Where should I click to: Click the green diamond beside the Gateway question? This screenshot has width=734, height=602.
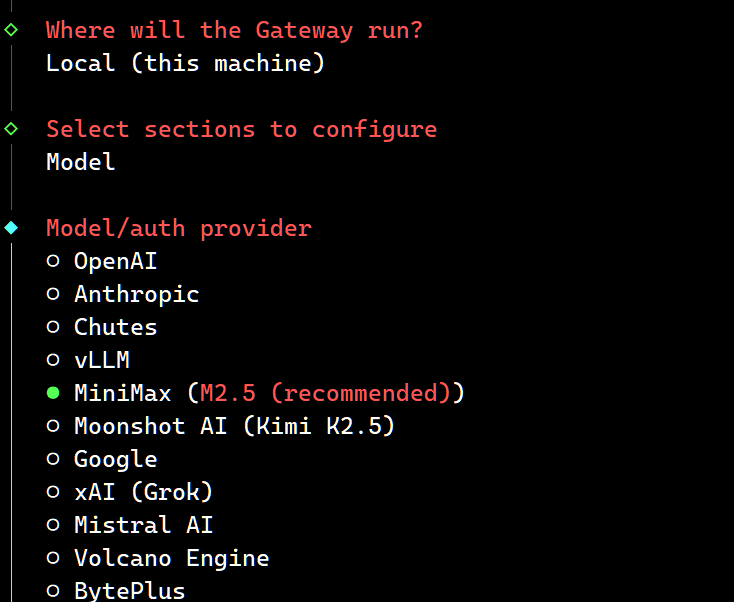tap(11, 30)
